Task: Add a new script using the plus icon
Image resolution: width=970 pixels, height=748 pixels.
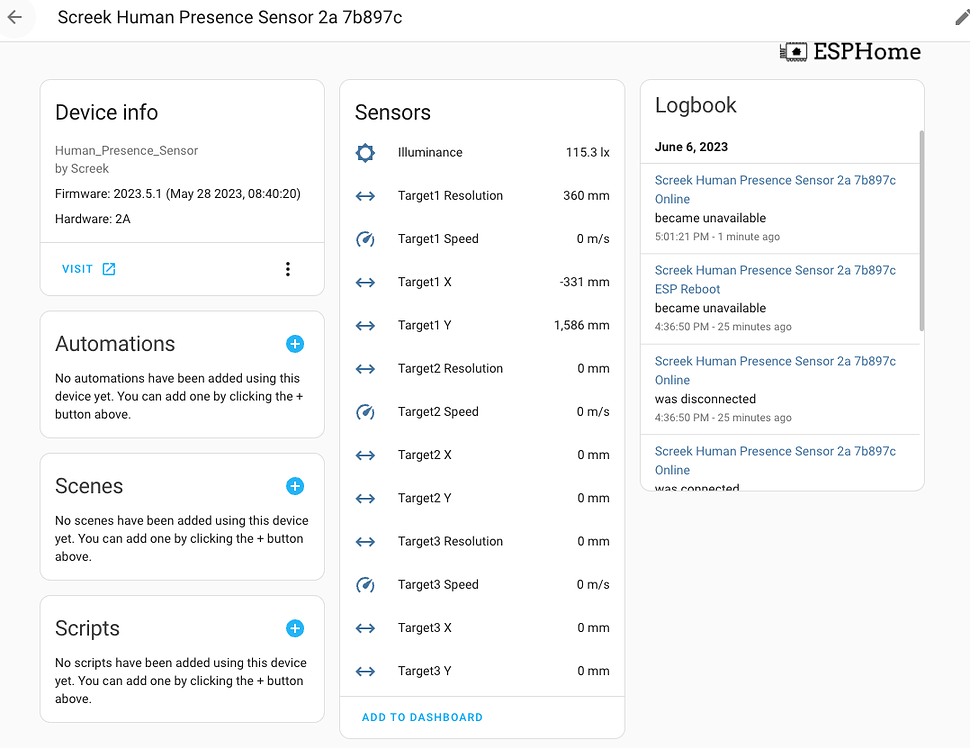Action: [x=294, y=628]
